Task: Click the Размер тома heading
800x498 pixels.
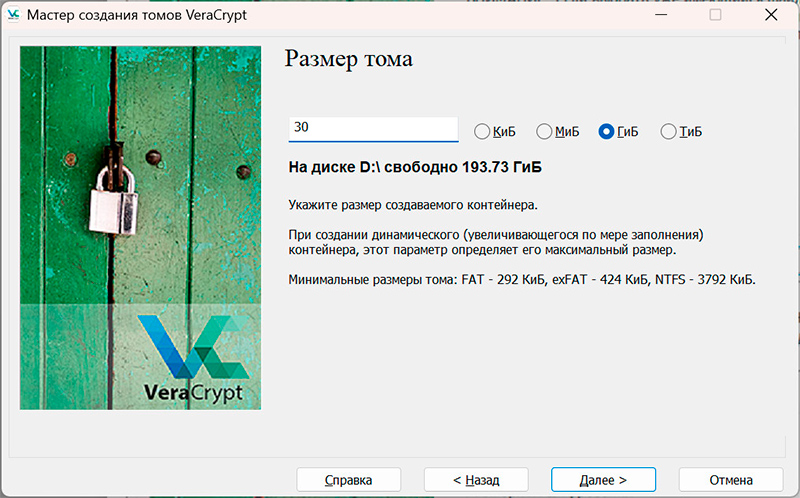Action: (348, 59)
